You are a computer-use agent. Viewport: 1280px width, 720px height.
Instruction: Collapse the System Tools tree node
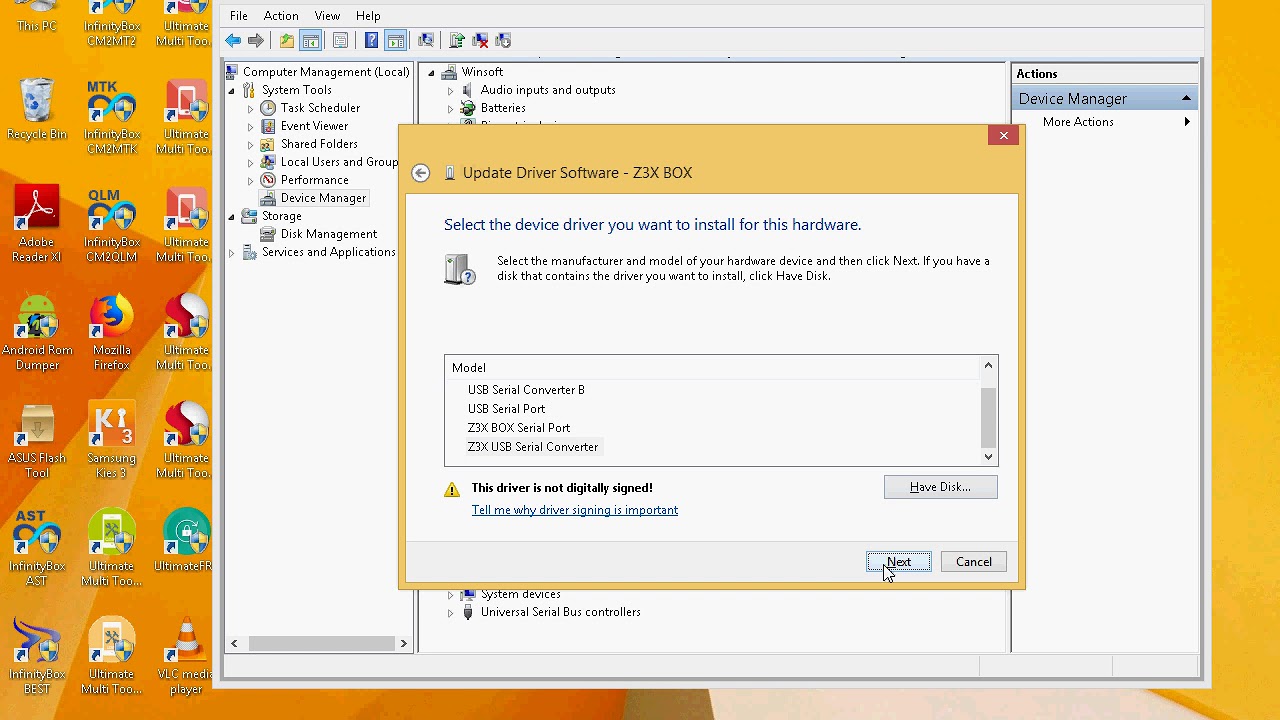[x=232, y=90]
